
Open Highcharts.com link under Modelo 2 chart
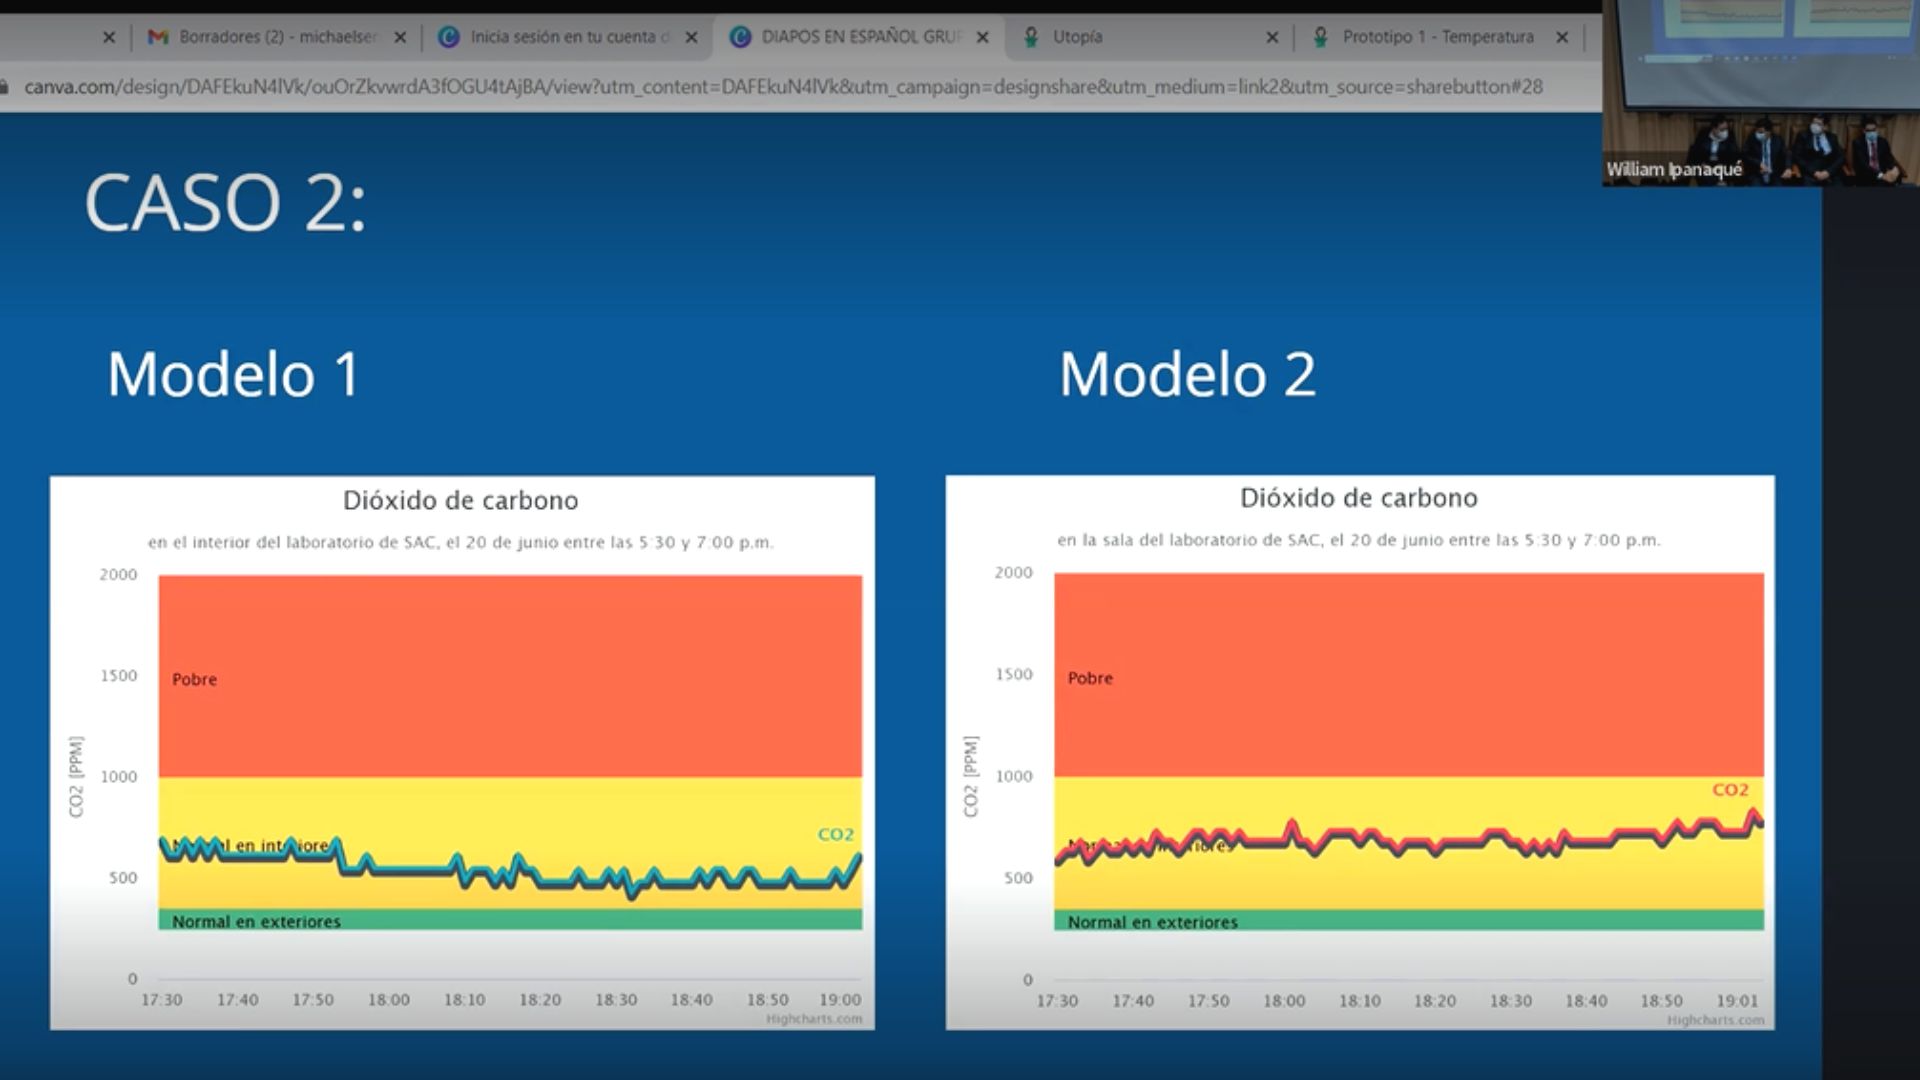1715,1020
